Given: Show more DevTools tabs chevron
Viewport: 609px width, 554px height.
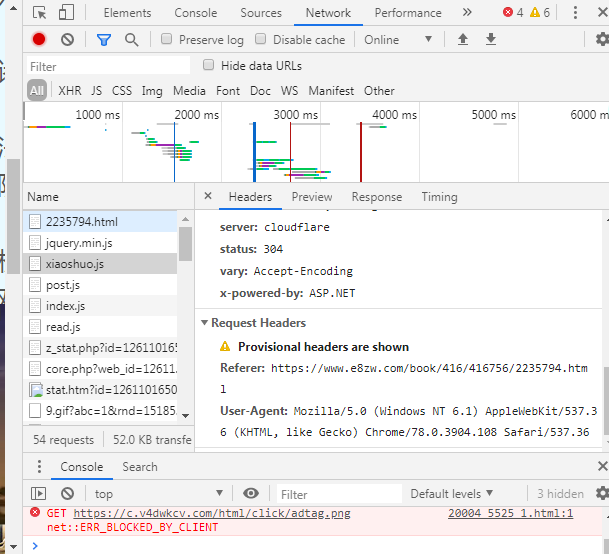Looking at the screenshot, I should [x=467, y=12].
